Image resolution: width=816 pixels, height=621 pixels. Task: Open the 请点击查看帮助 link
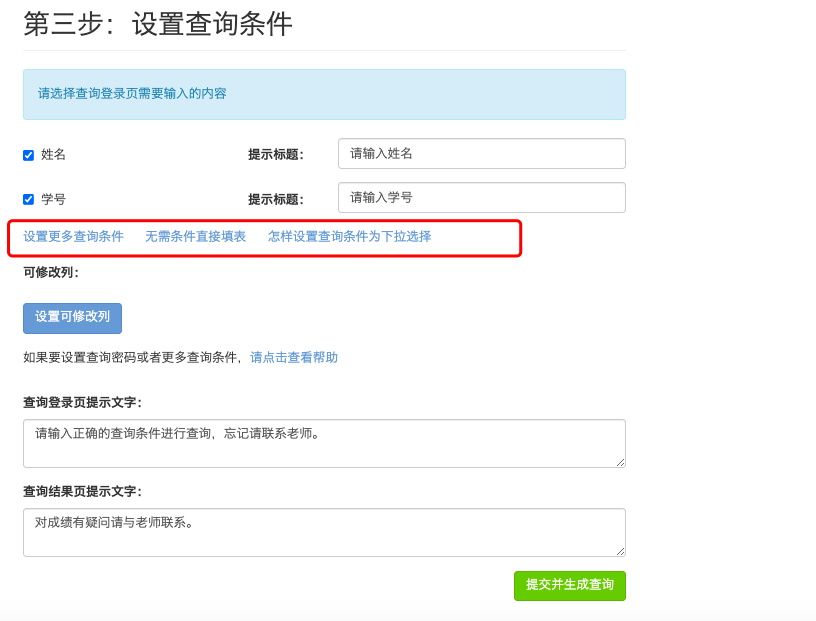click(x=294, y=357)
